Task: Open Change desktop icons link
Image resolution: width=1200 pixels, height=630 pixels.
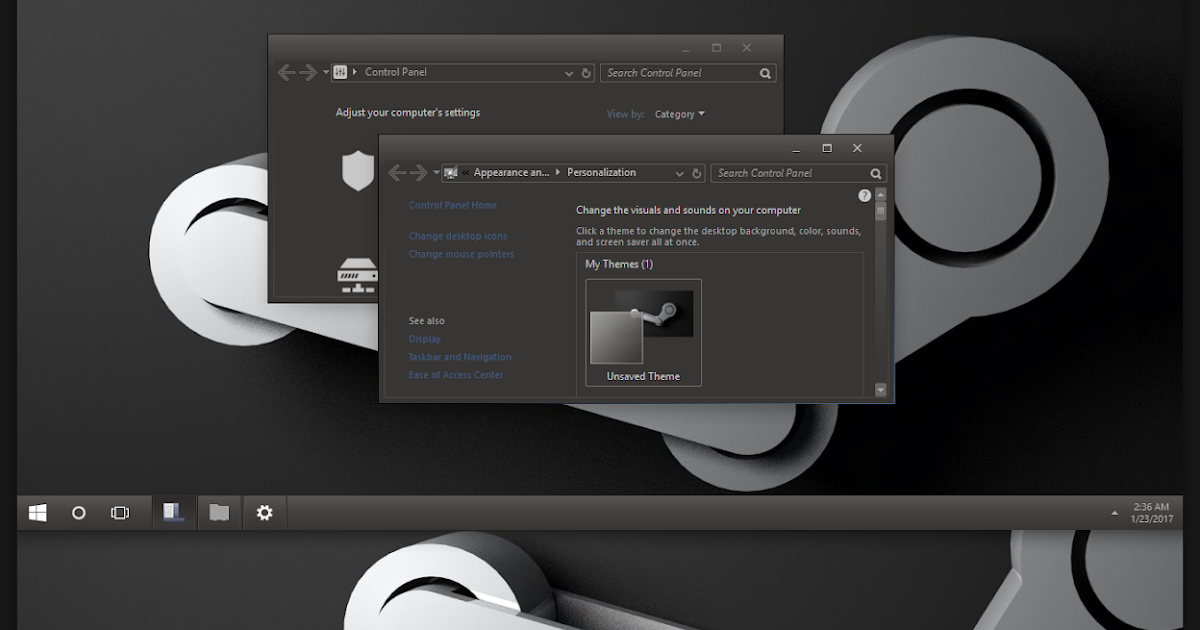Action: [x=458, y=236]
